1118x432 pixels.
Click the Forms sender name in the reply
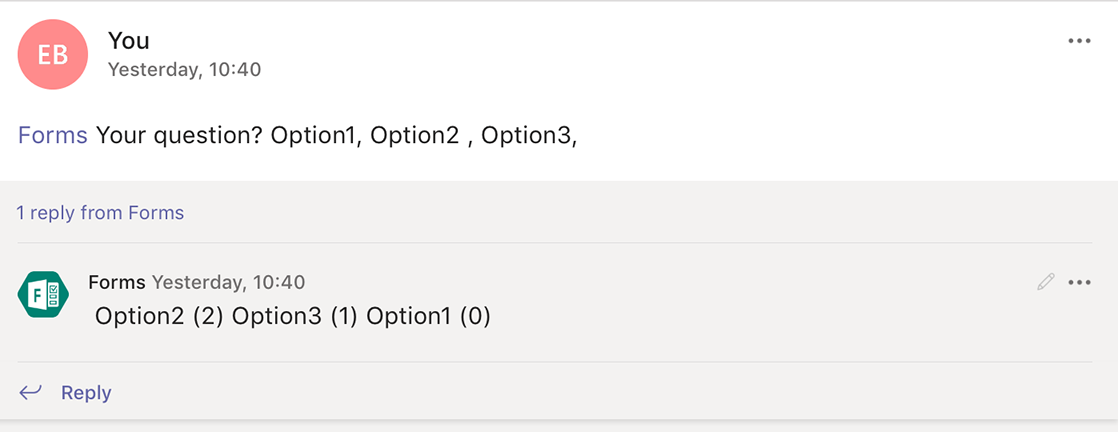pos(117,282)
